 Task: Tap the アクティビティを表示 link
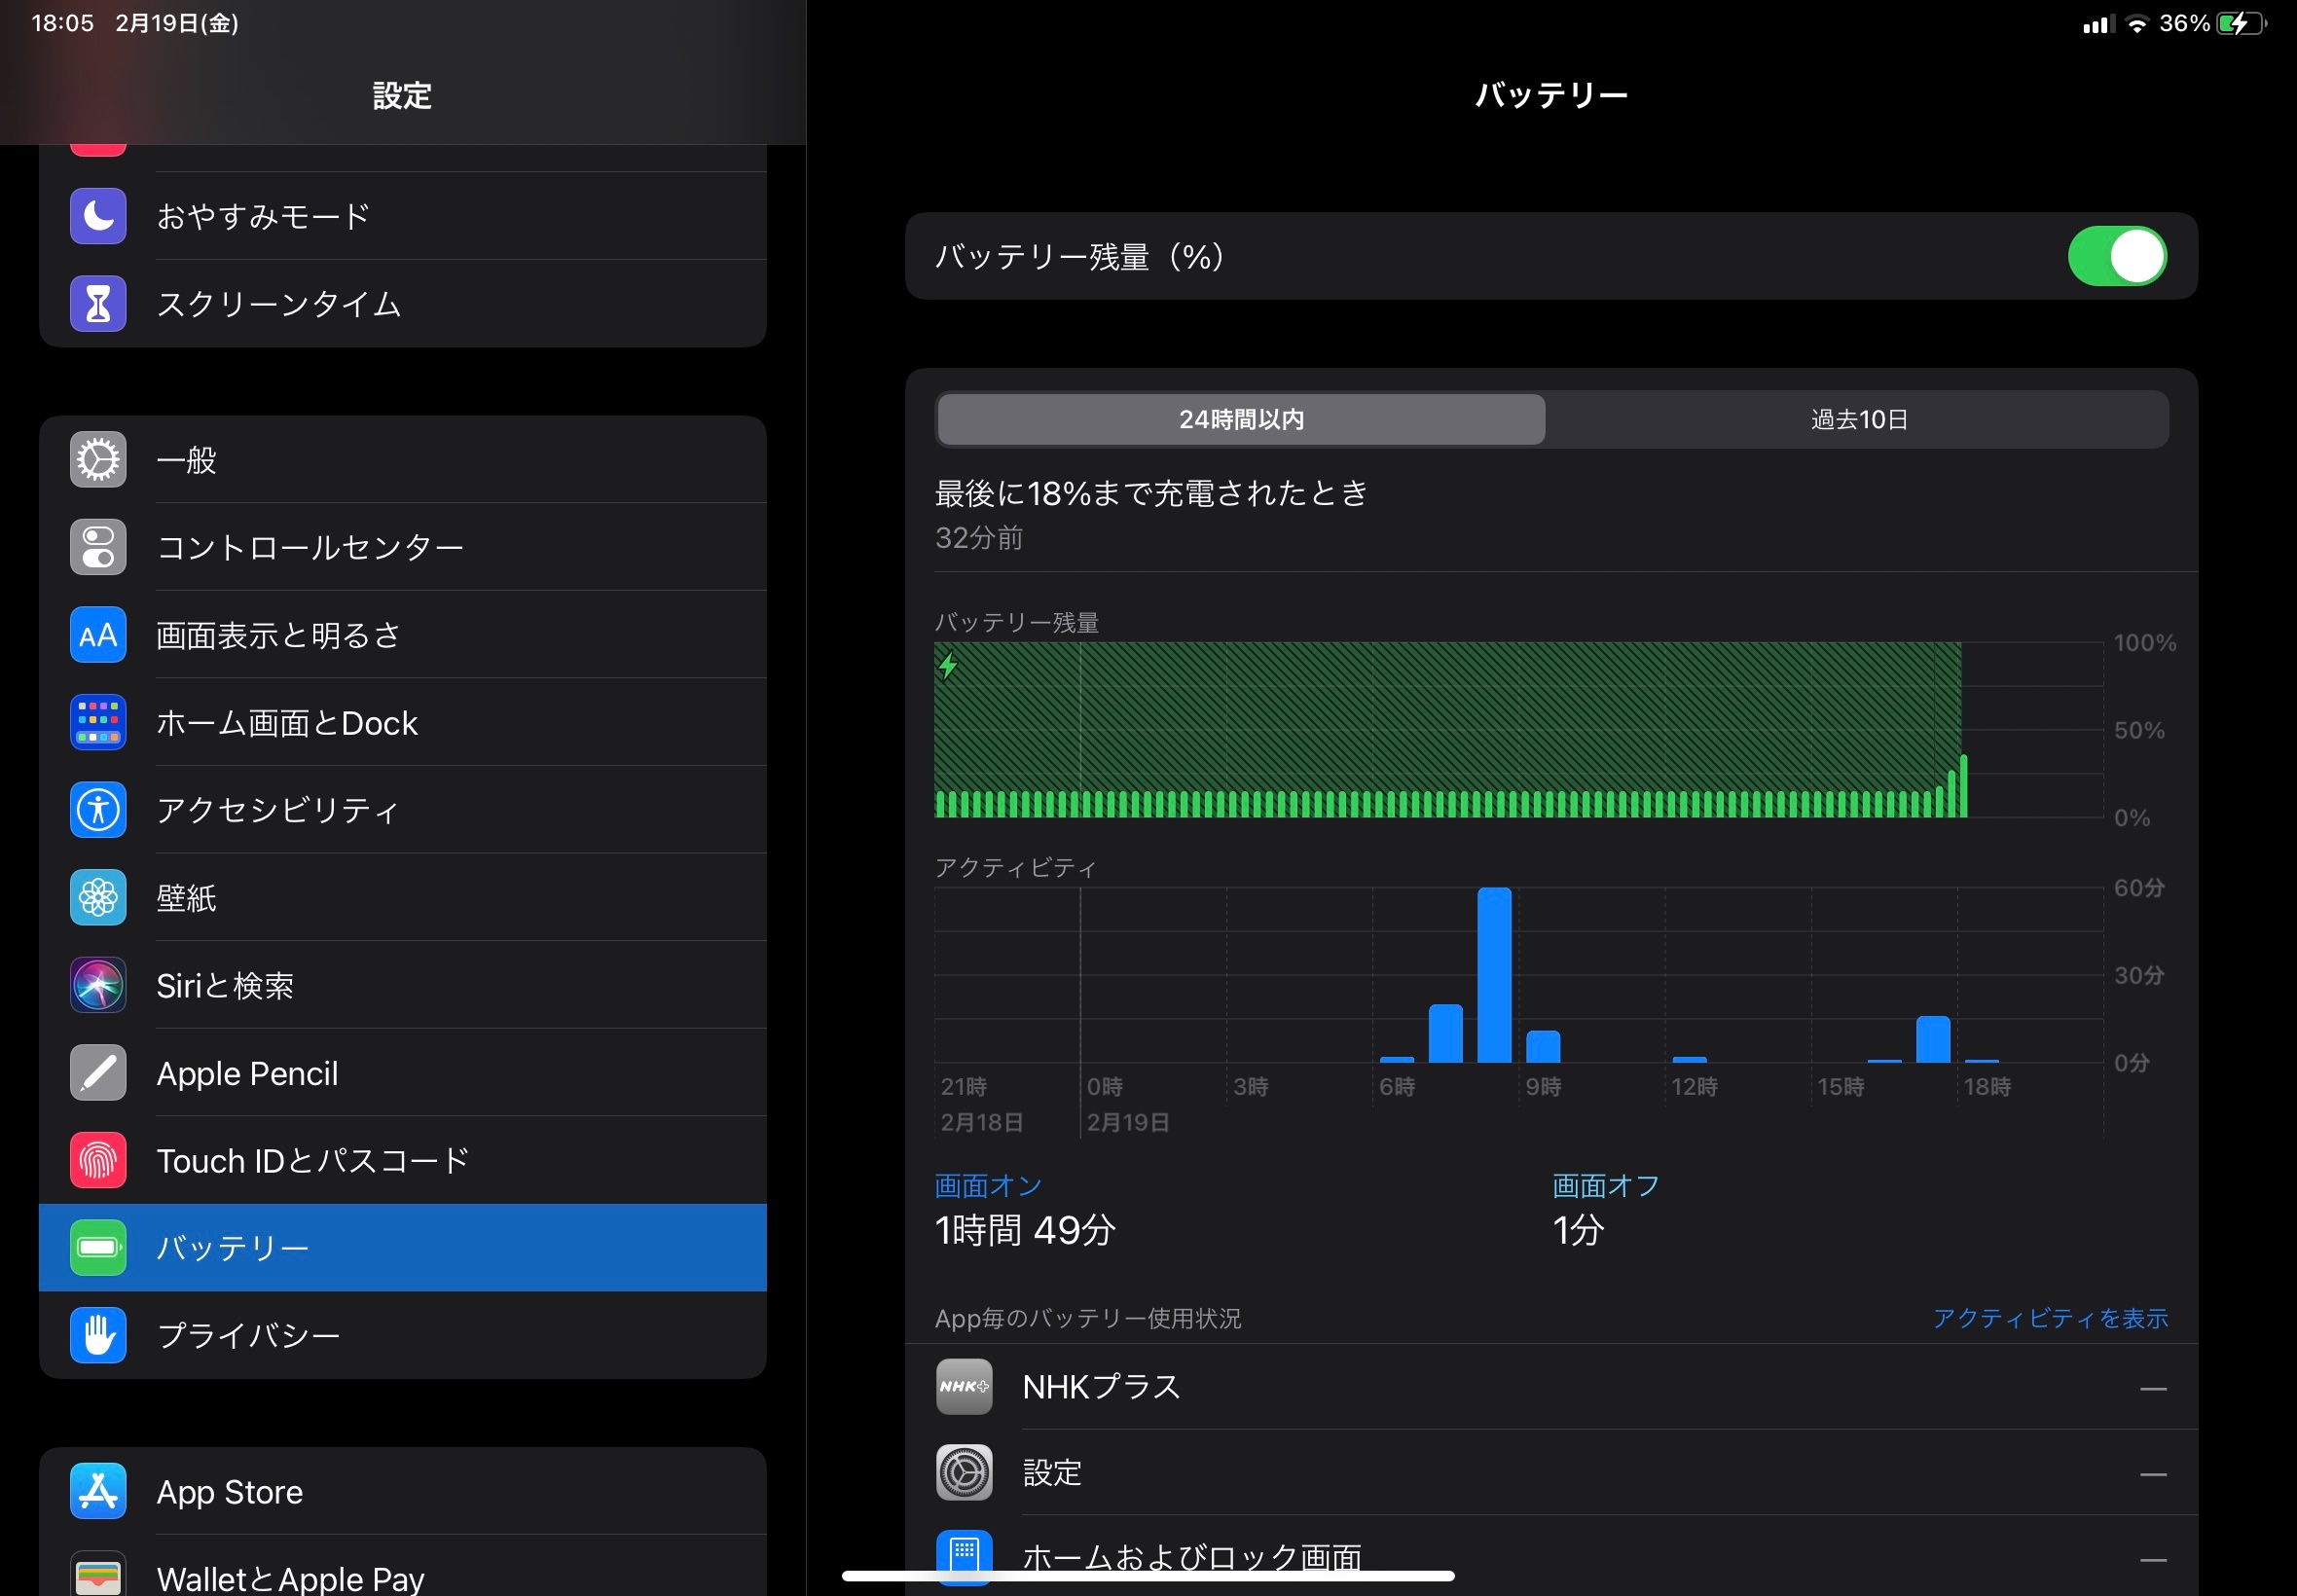[2049, 1318]
